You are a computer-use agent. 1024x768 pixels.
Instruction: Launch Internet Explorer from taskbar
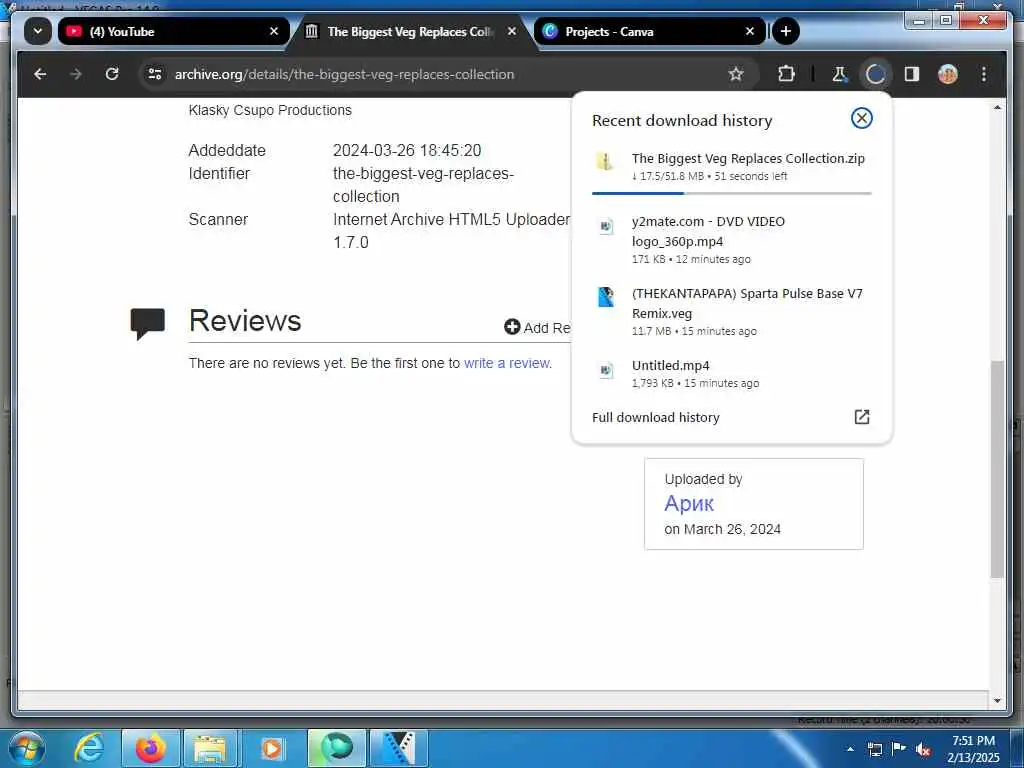[x=89, y=748]
